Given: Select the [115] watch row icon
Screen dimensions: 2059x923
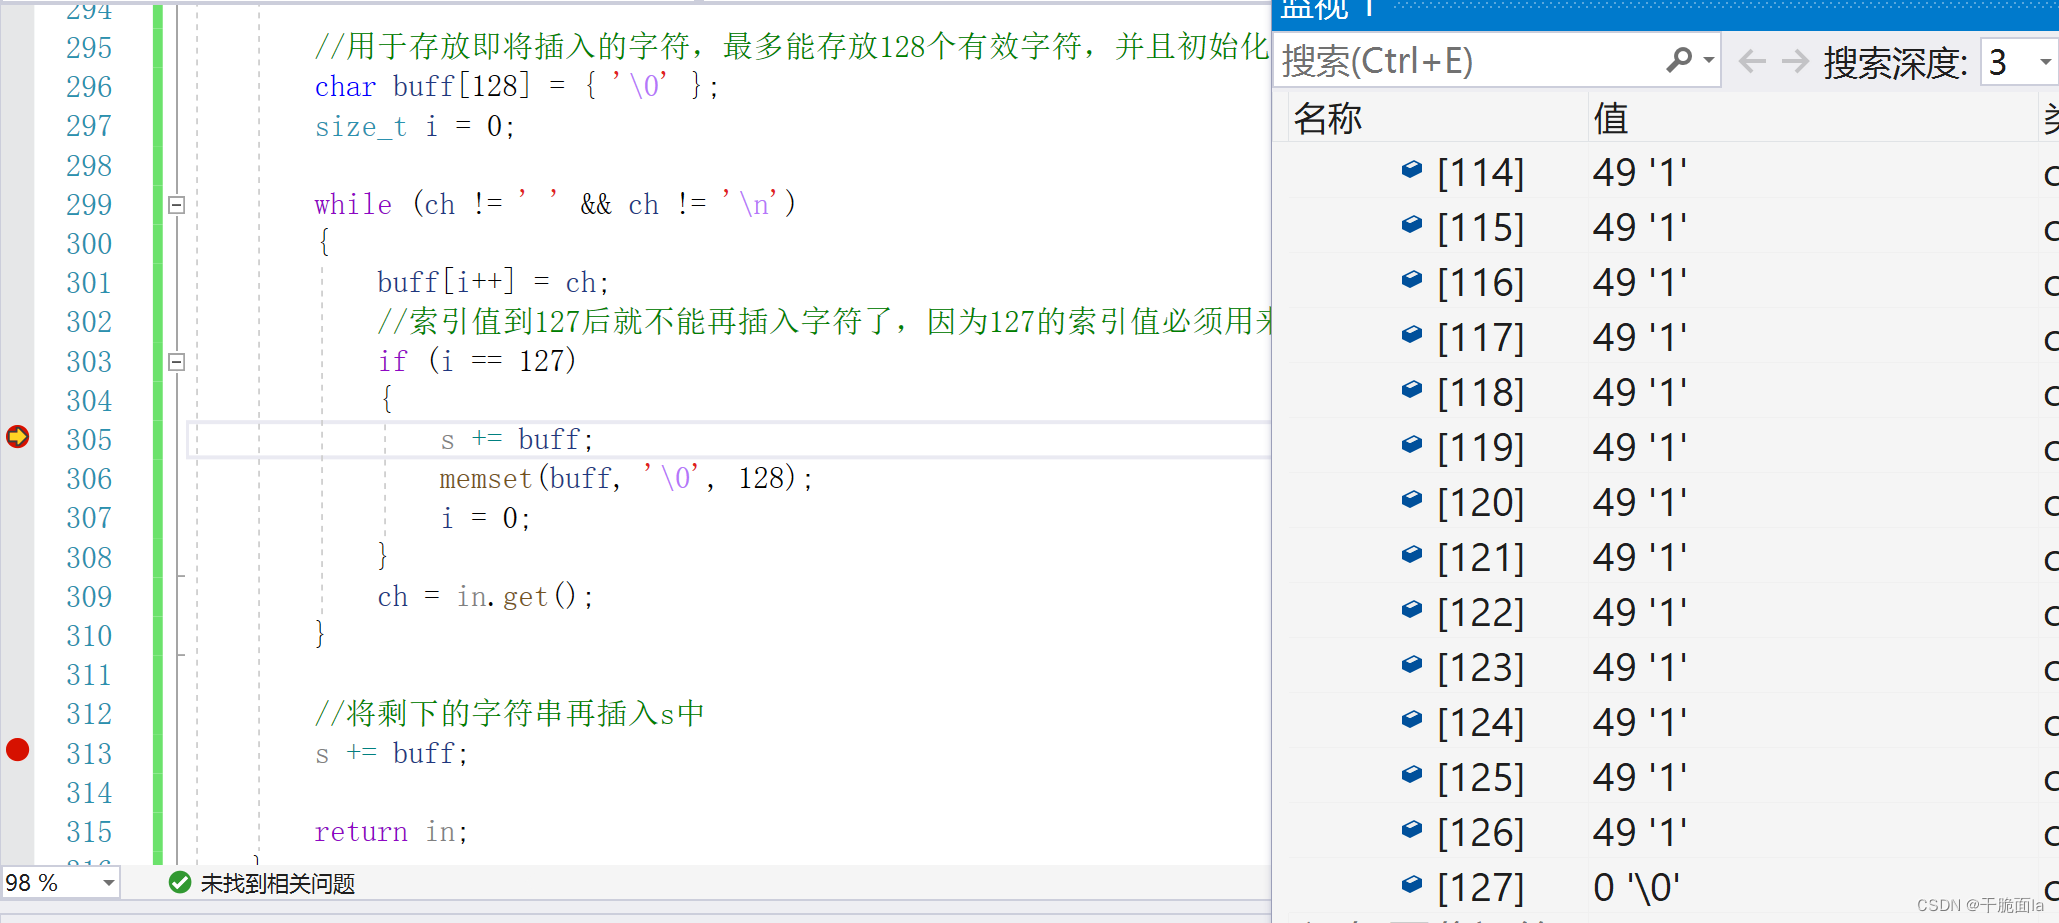Looking at the screenshot, I should (1412, 224).
